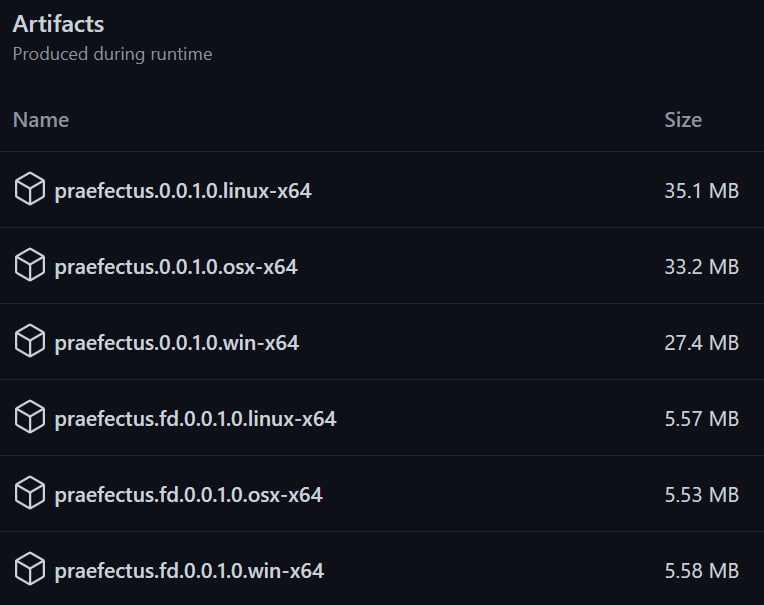Viewport: 764px width, 605px height.
Task: Click the package icon beside praefectus.0.0.1.0.osx-x64
Action: tap(30, 265)
